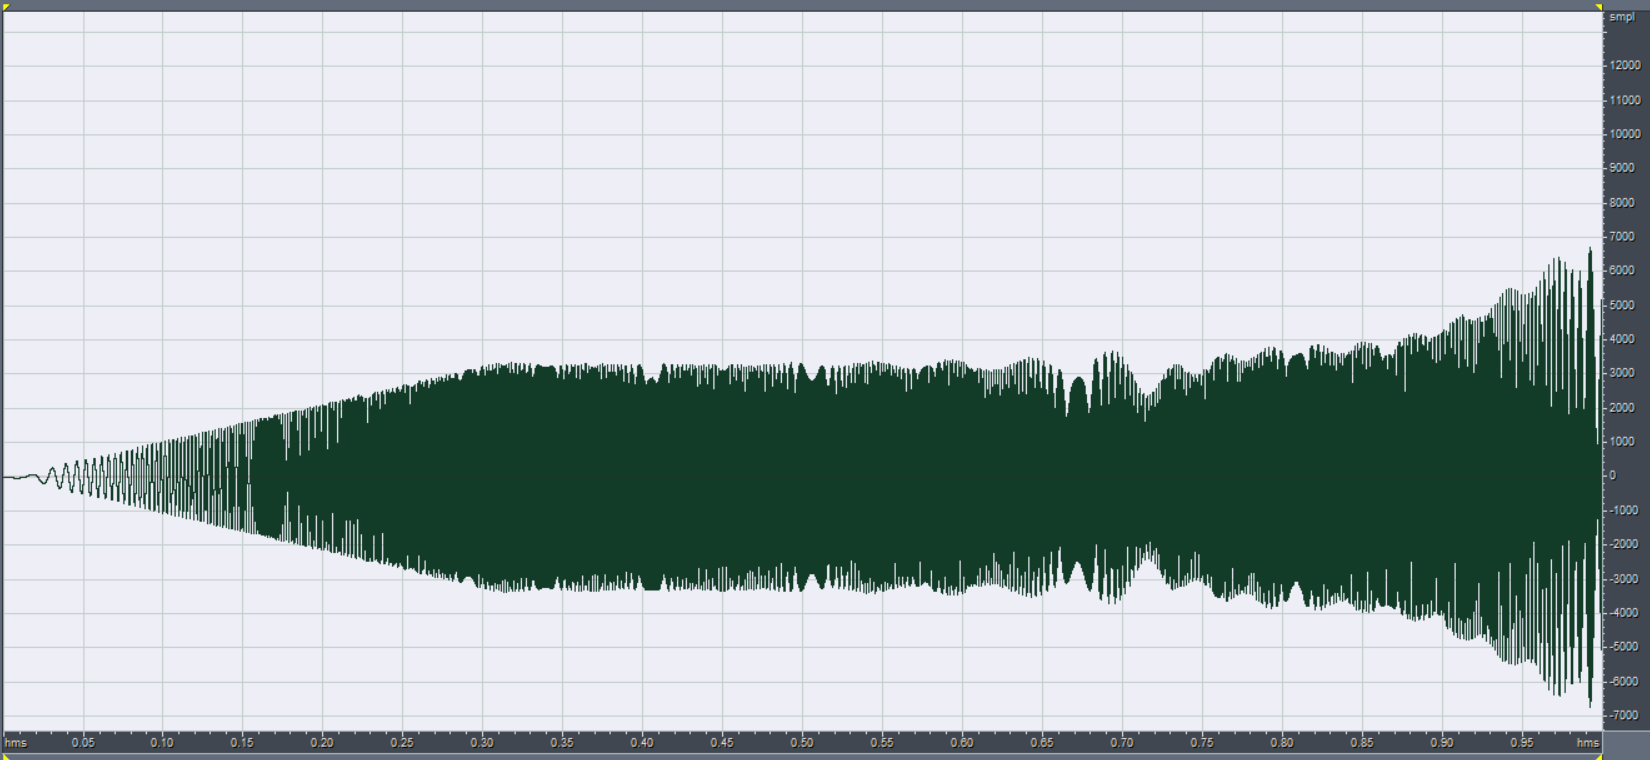Click the 0.05 mark on the time ruler
Image resolution: width=1650 pixels, height=760 pixels.
pyautogui.click(x=83, y=743)
